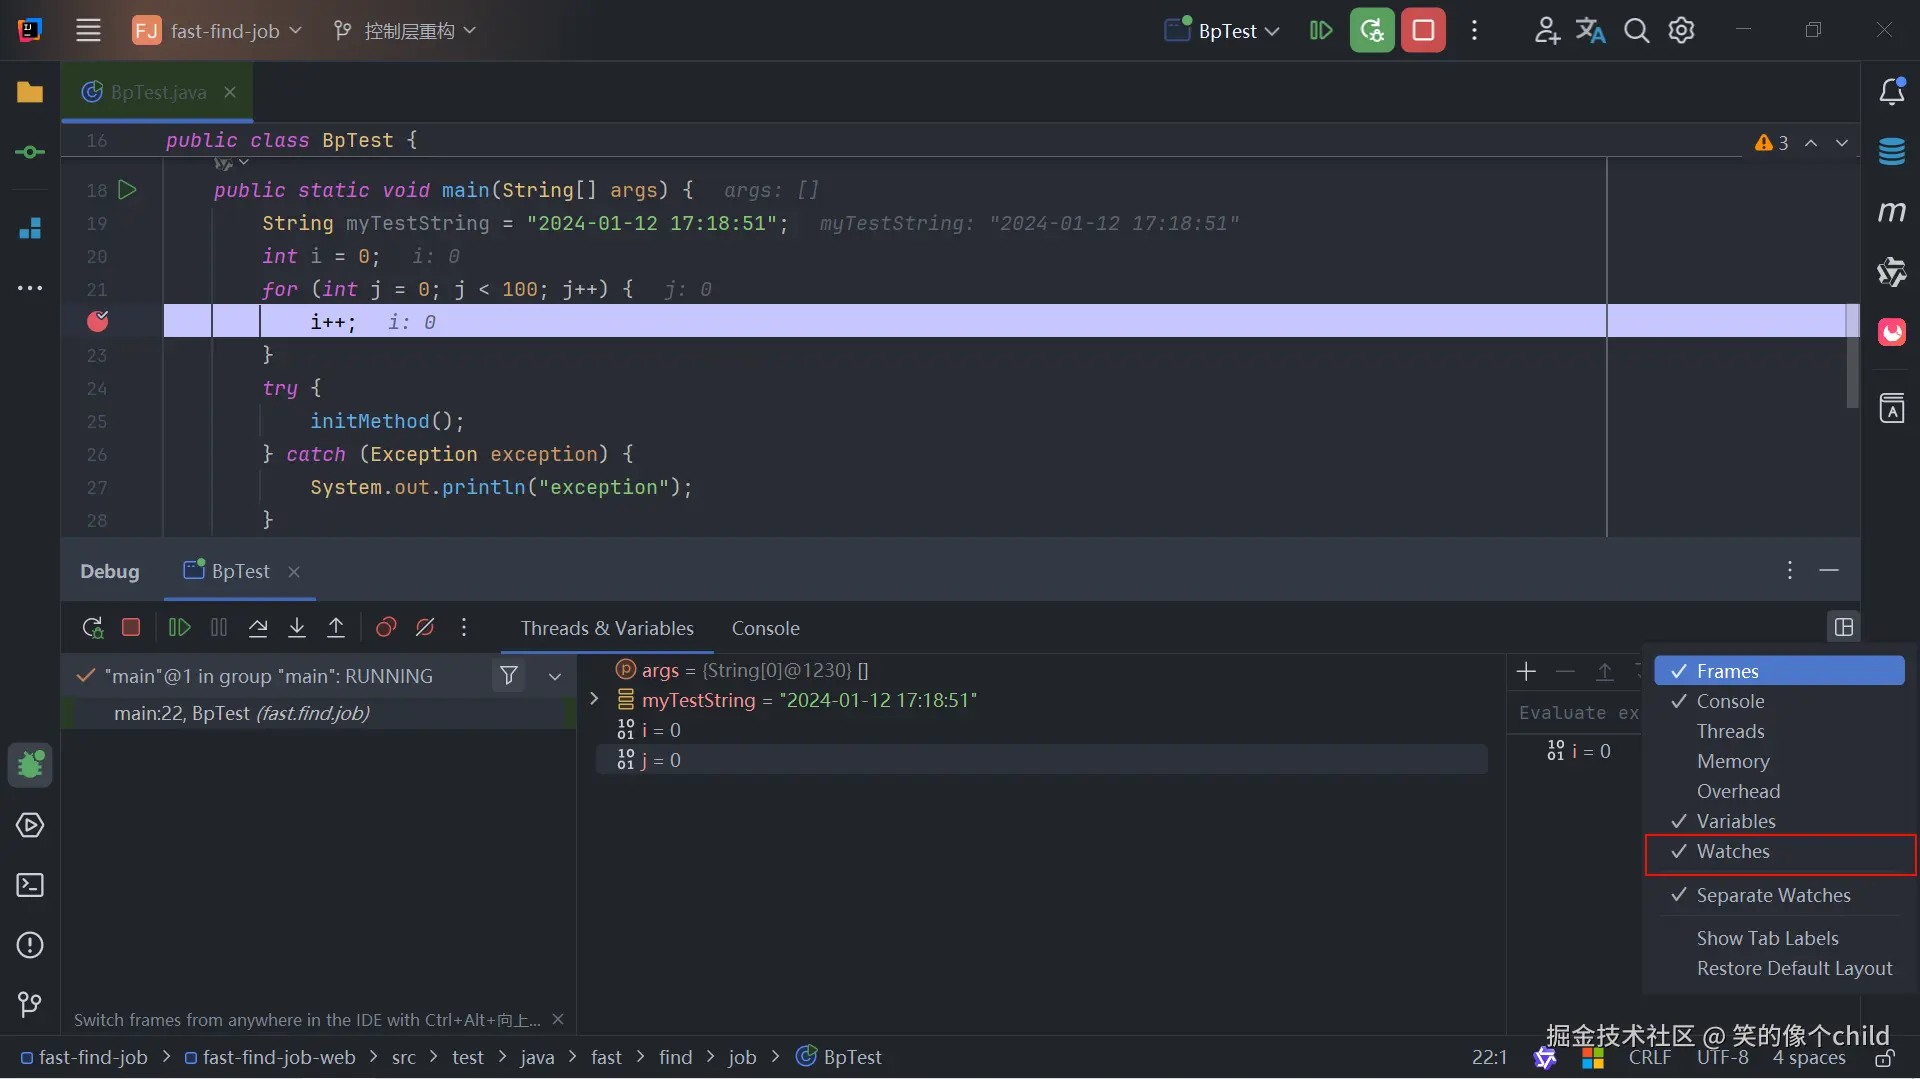This screenshot has height=1079, width=1920.
Task: Open the warnings indicator showing 3
Action: click(1772, 143)
